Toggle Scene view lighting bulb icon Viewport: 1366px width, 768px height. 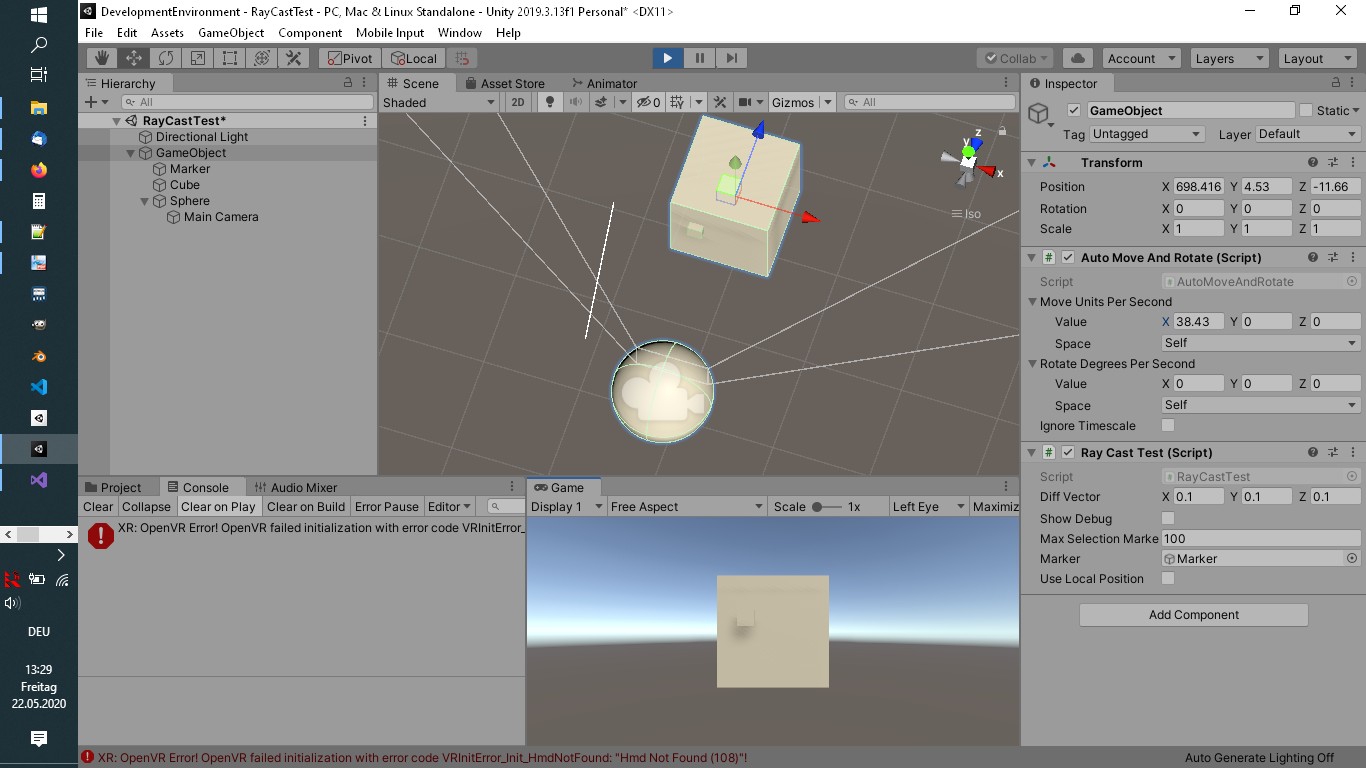coord(549,101)
